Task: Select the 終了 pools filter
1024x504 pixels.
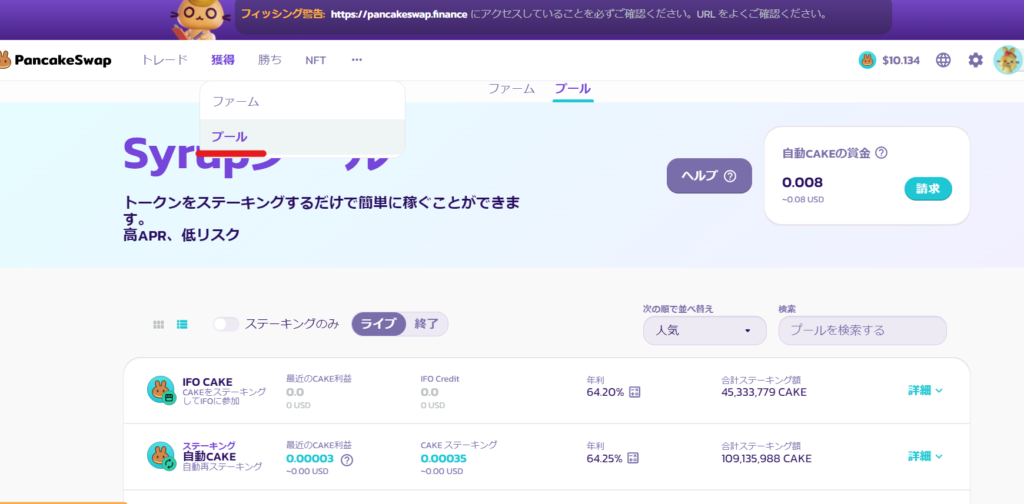Action: tap(426, 324)
